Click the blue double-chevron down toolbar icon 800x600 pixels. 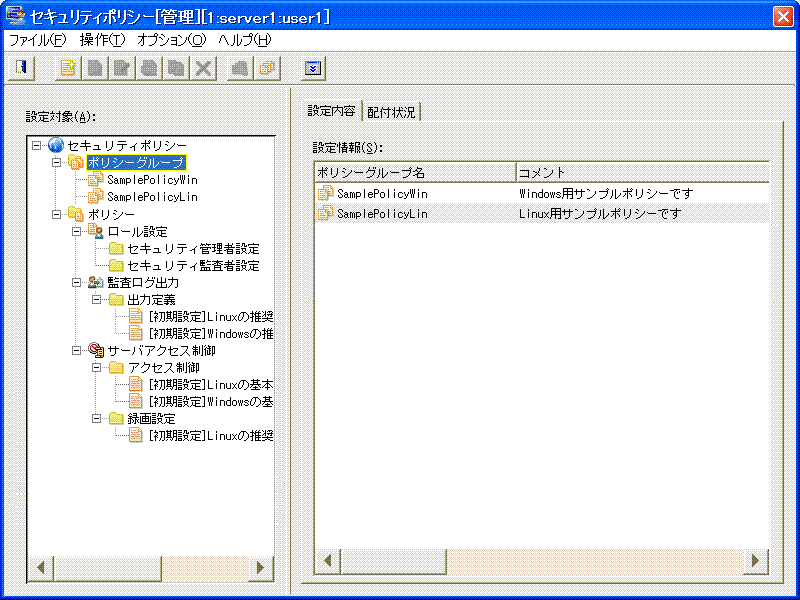[x=313, y=68]
